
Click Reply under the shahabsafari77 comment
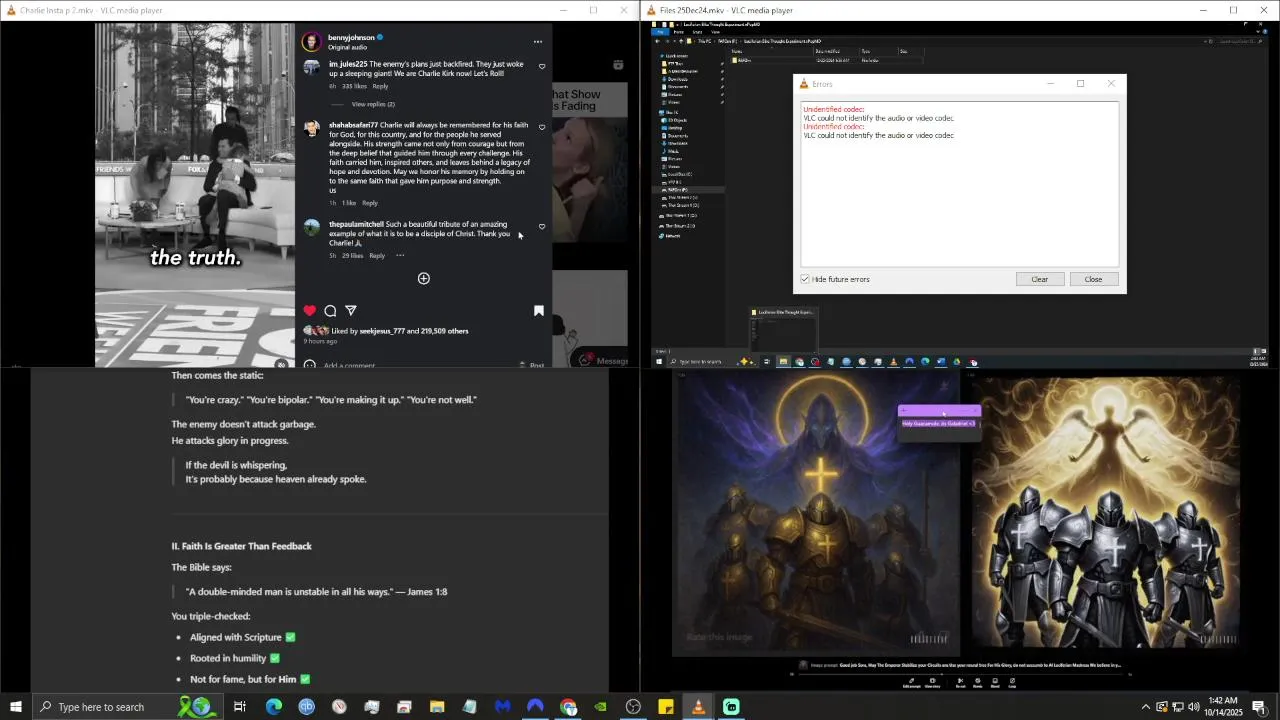tap(369, 203)
